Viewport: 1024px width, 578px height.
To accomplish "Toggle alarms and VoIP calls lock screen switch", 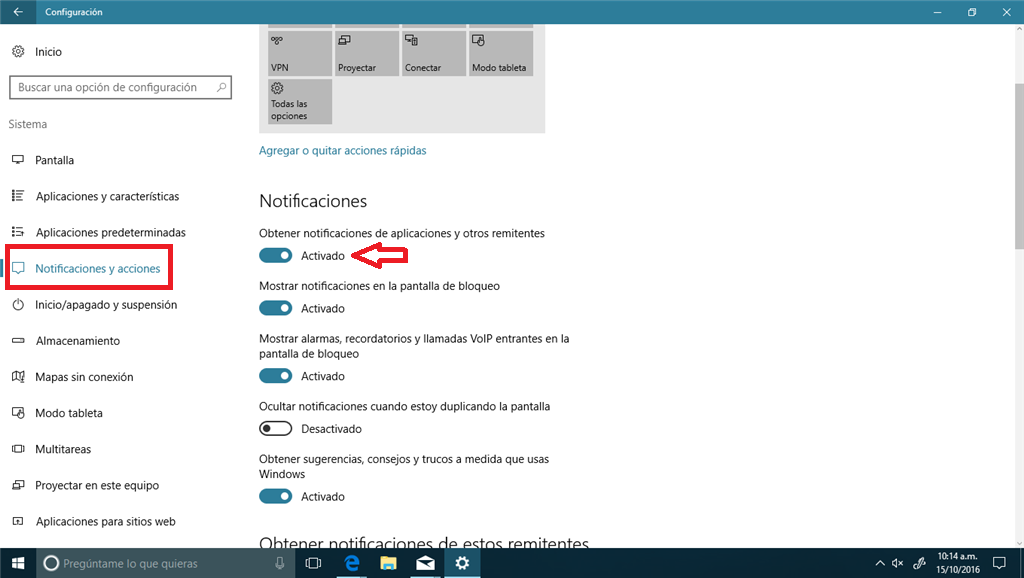I will [276, 376].
